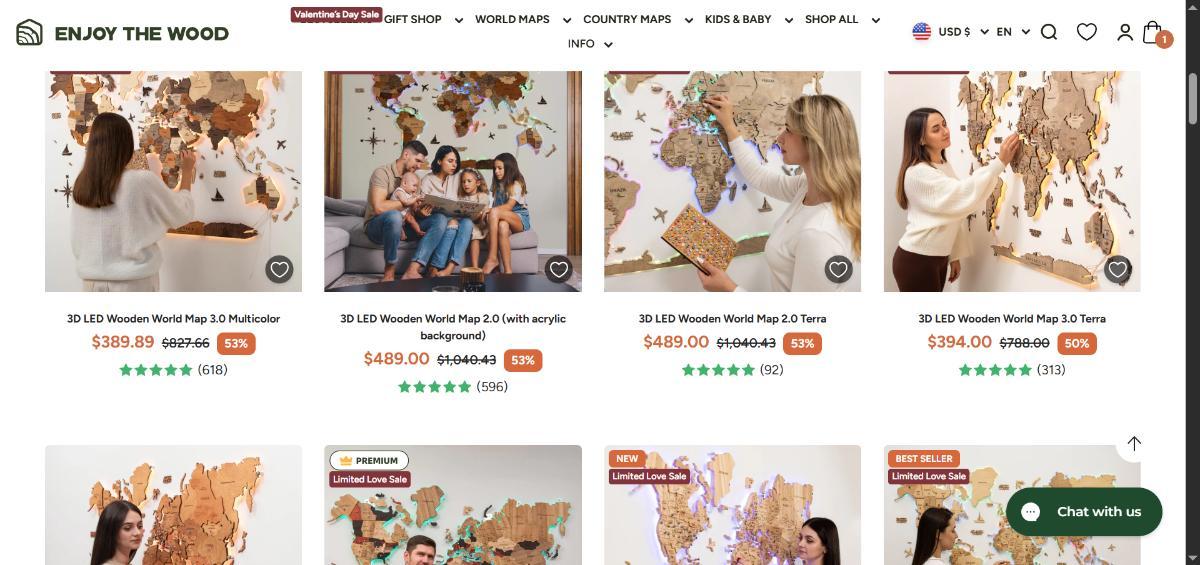Toggle wishlist heart on 3.0 Multicolor map
Viewport: 1200px width, 565px height.
(279, 269)
